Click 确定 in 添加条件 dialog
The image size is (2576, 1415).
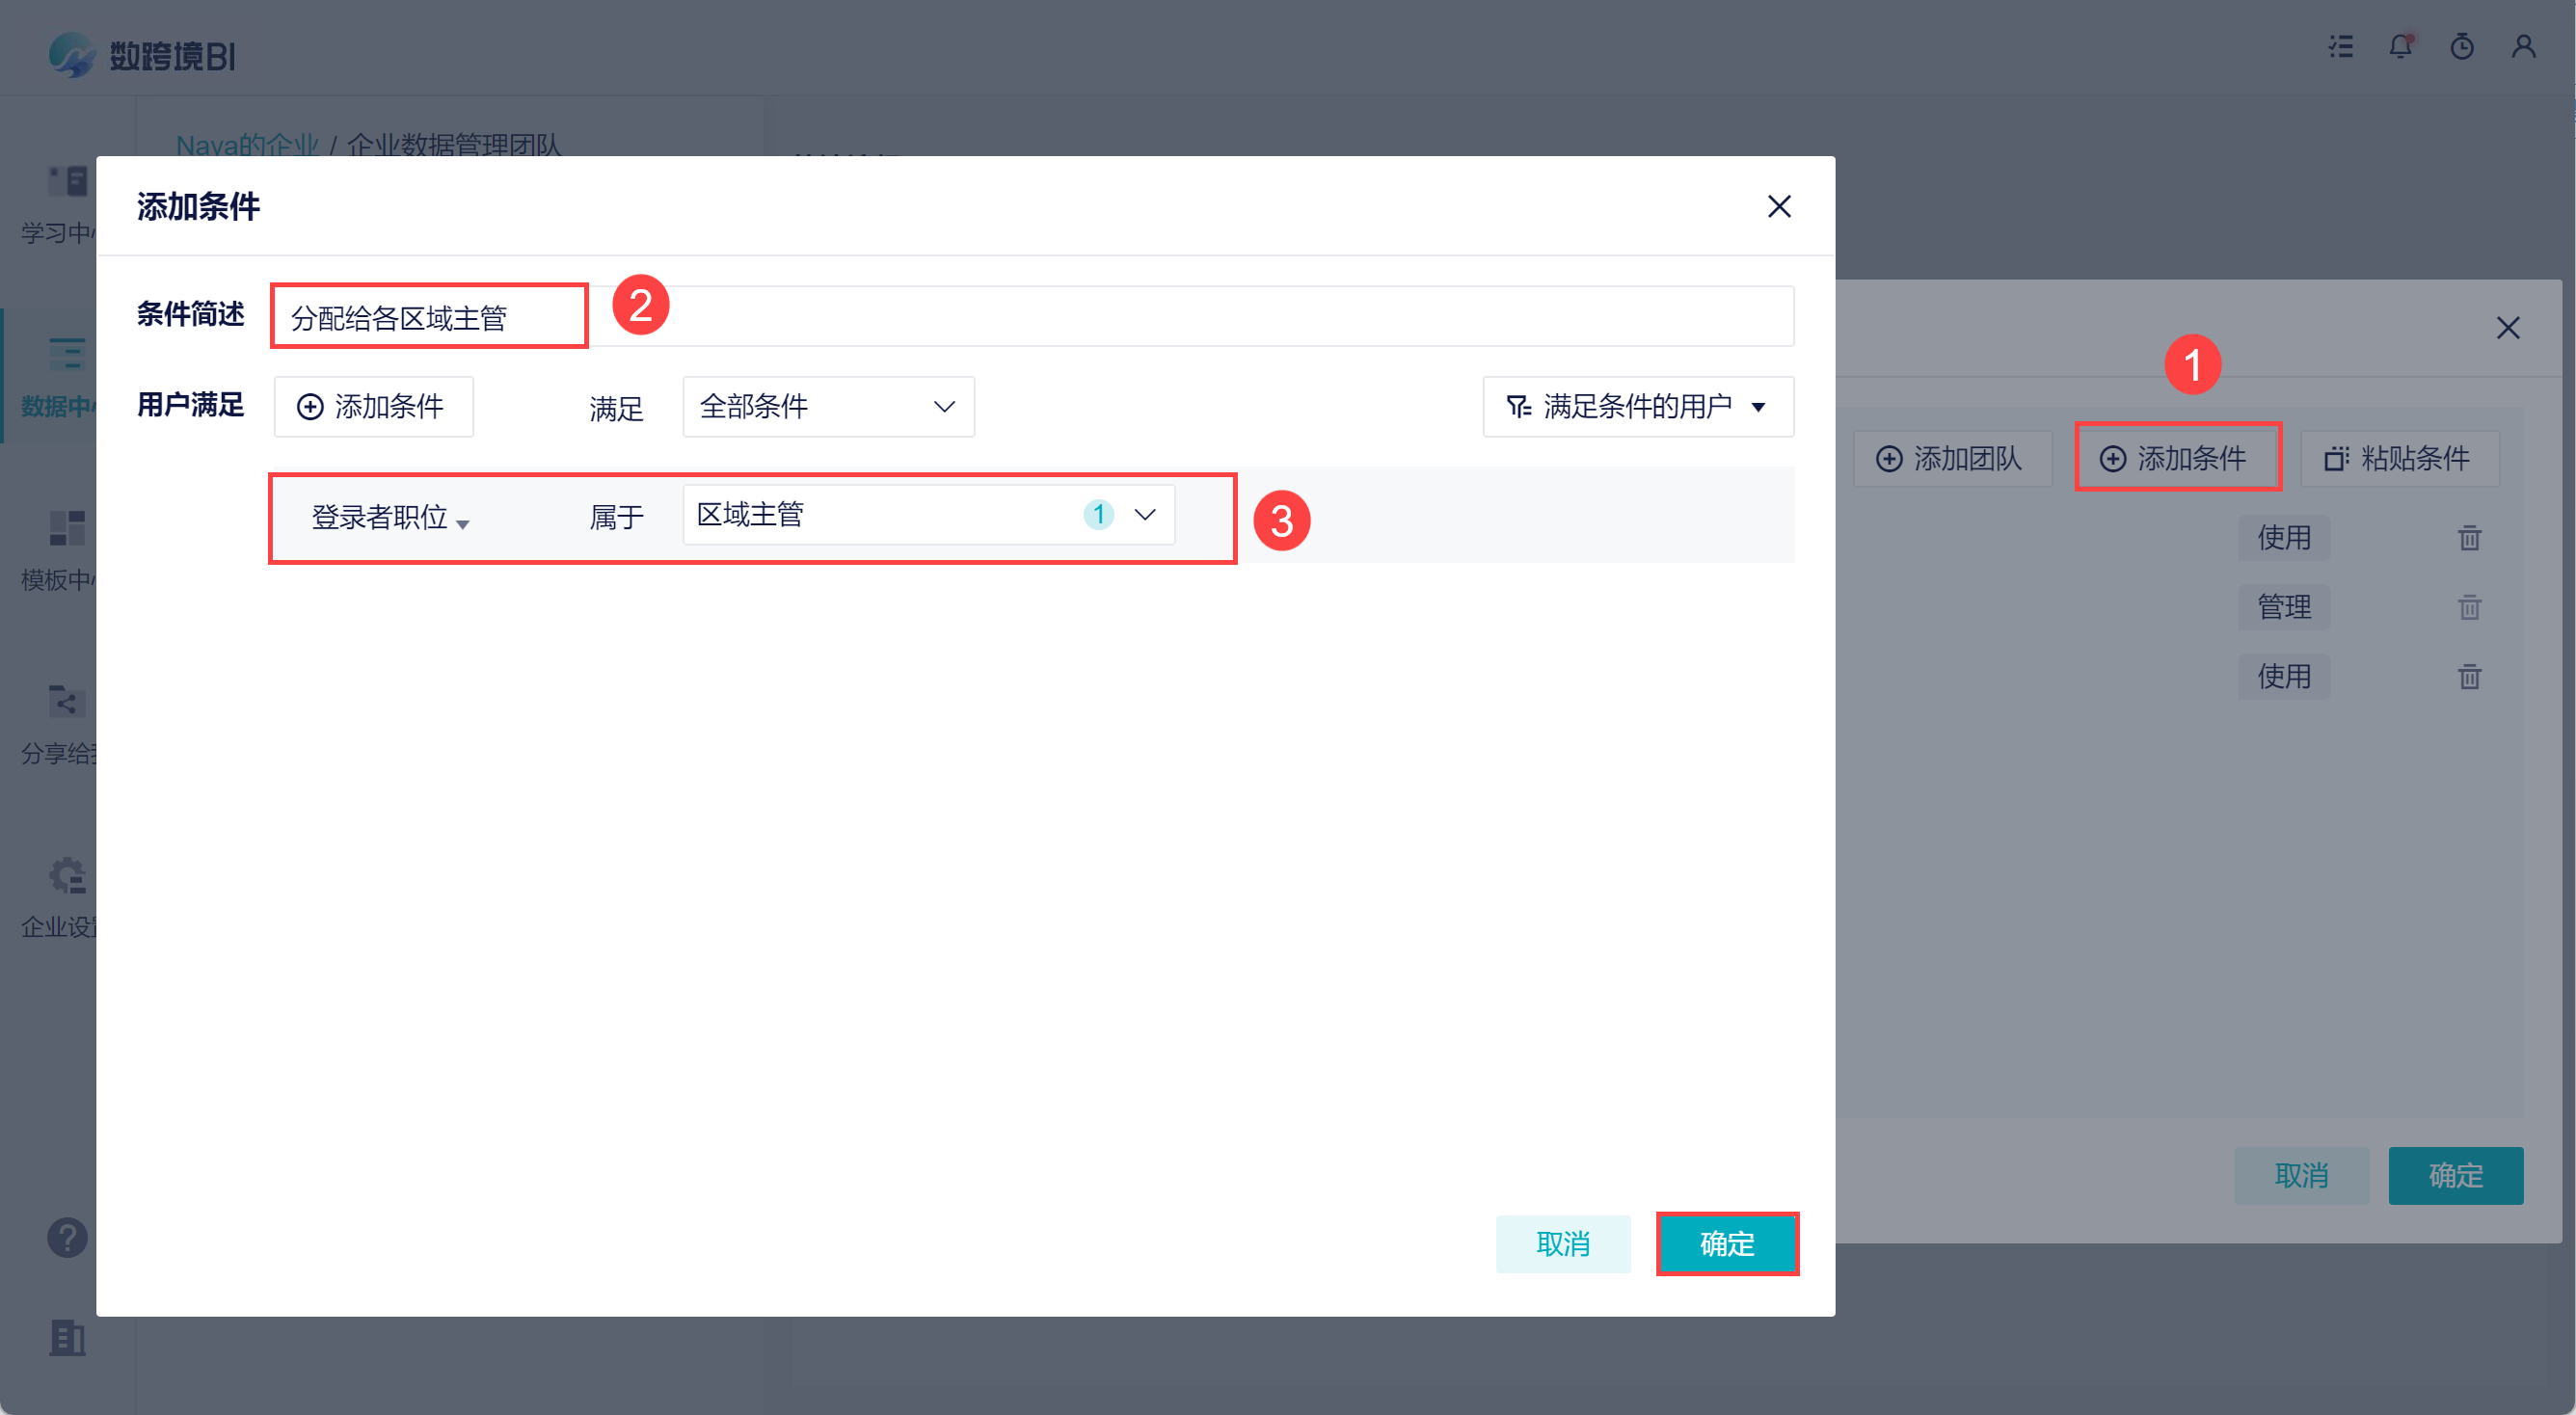coord(1727,1244)
